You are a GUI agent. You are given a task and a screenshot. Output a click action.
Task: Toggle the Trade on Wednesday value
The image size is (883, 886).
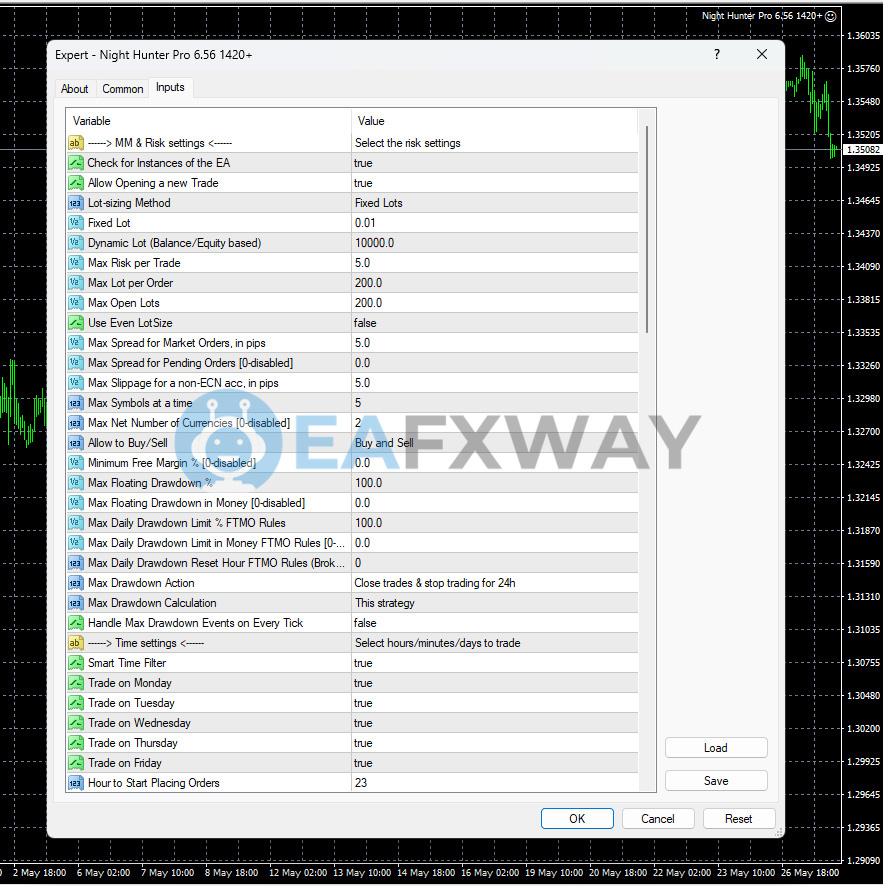click(x=494, y=723)
